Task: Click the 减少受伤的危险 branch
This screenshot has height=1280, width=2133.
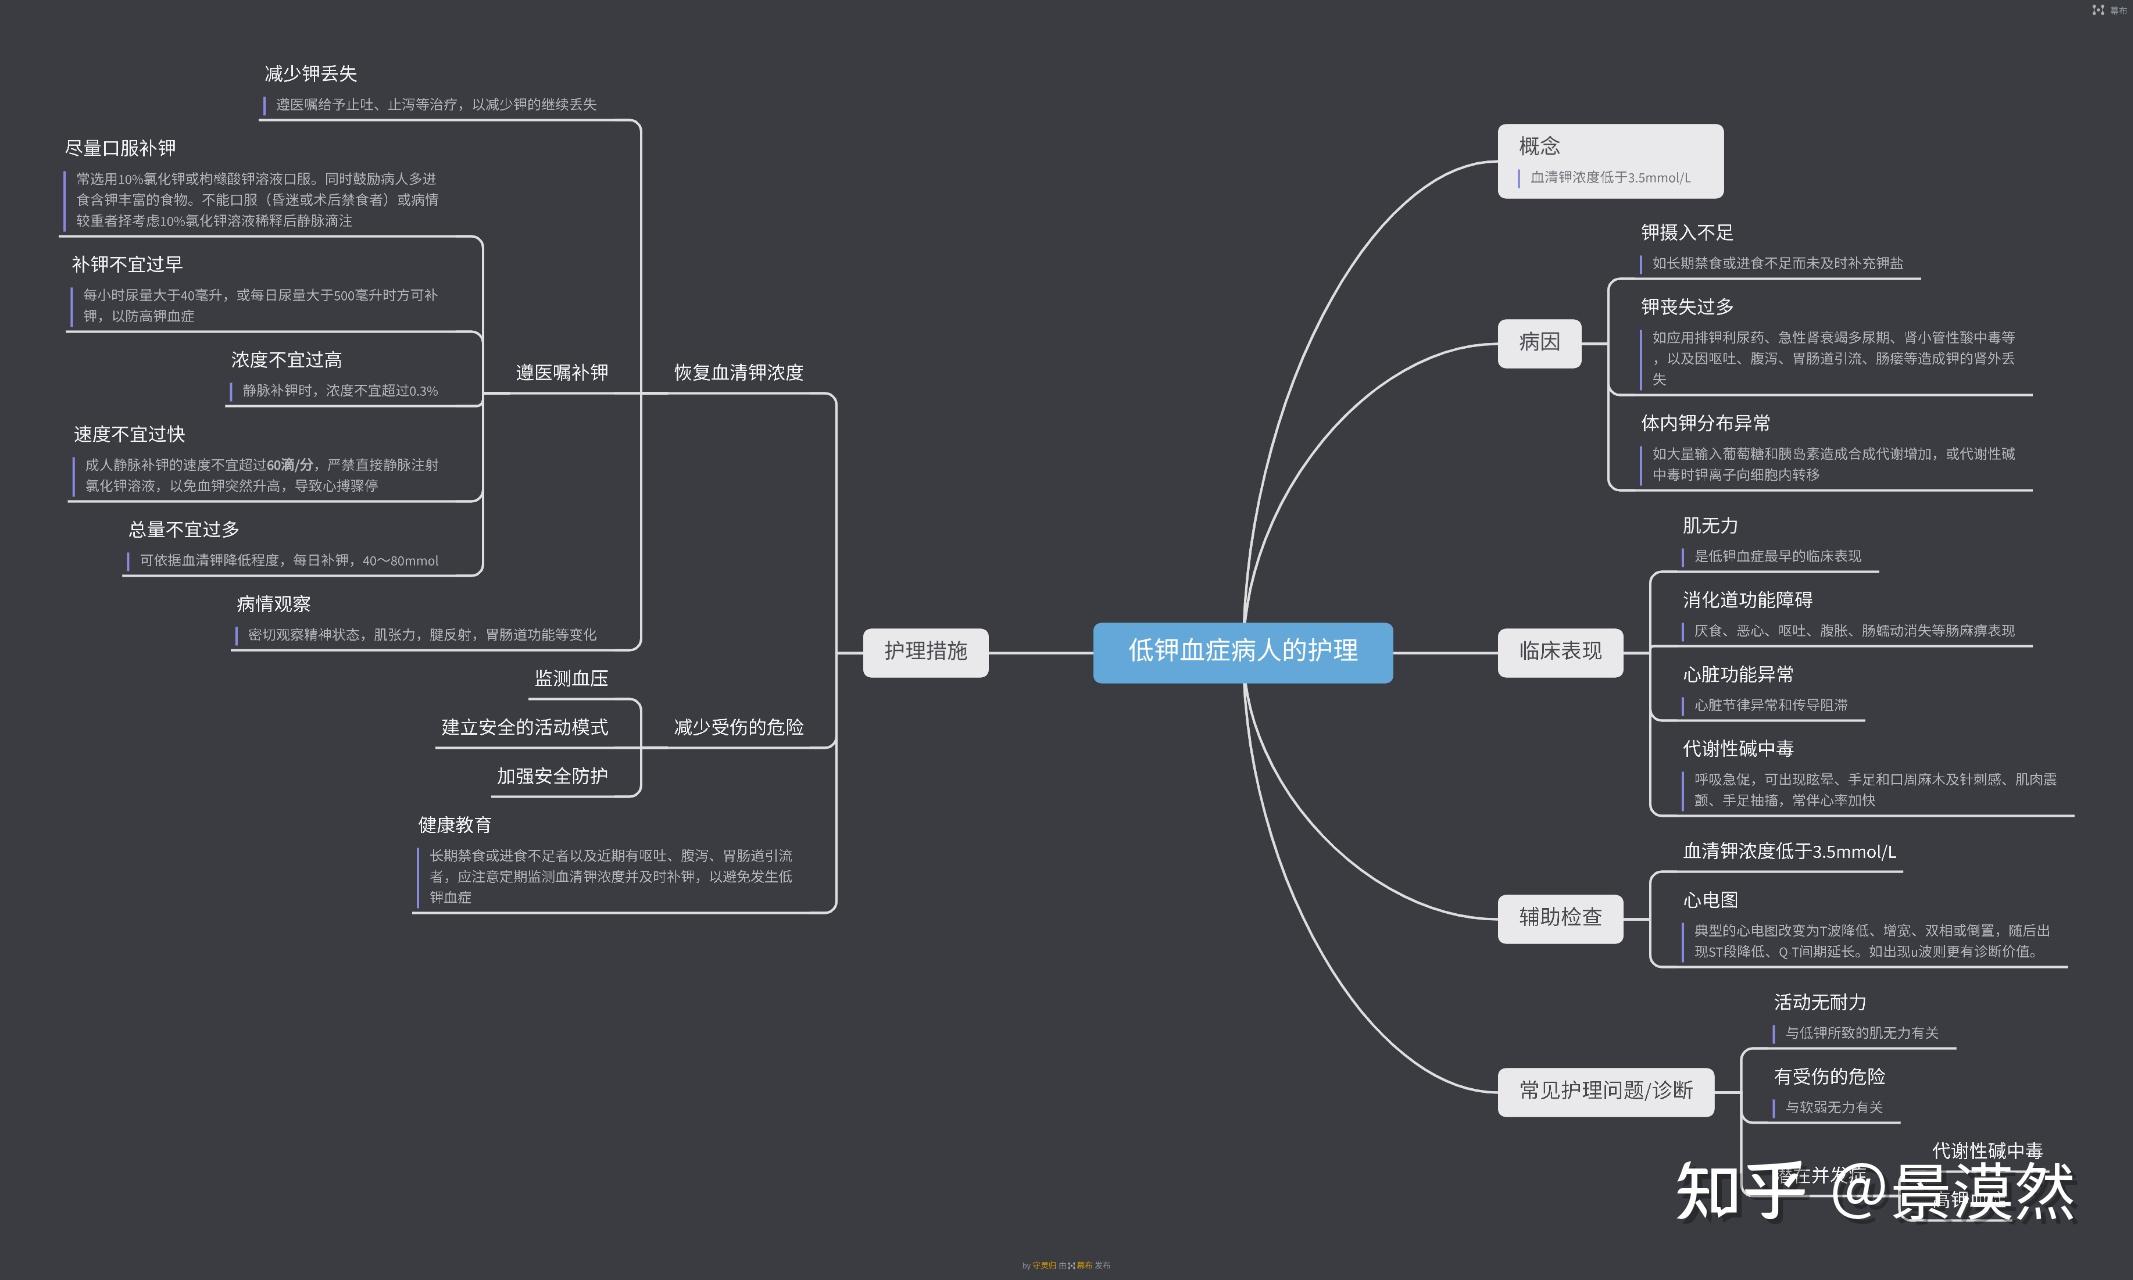Action: click(739, 727)
